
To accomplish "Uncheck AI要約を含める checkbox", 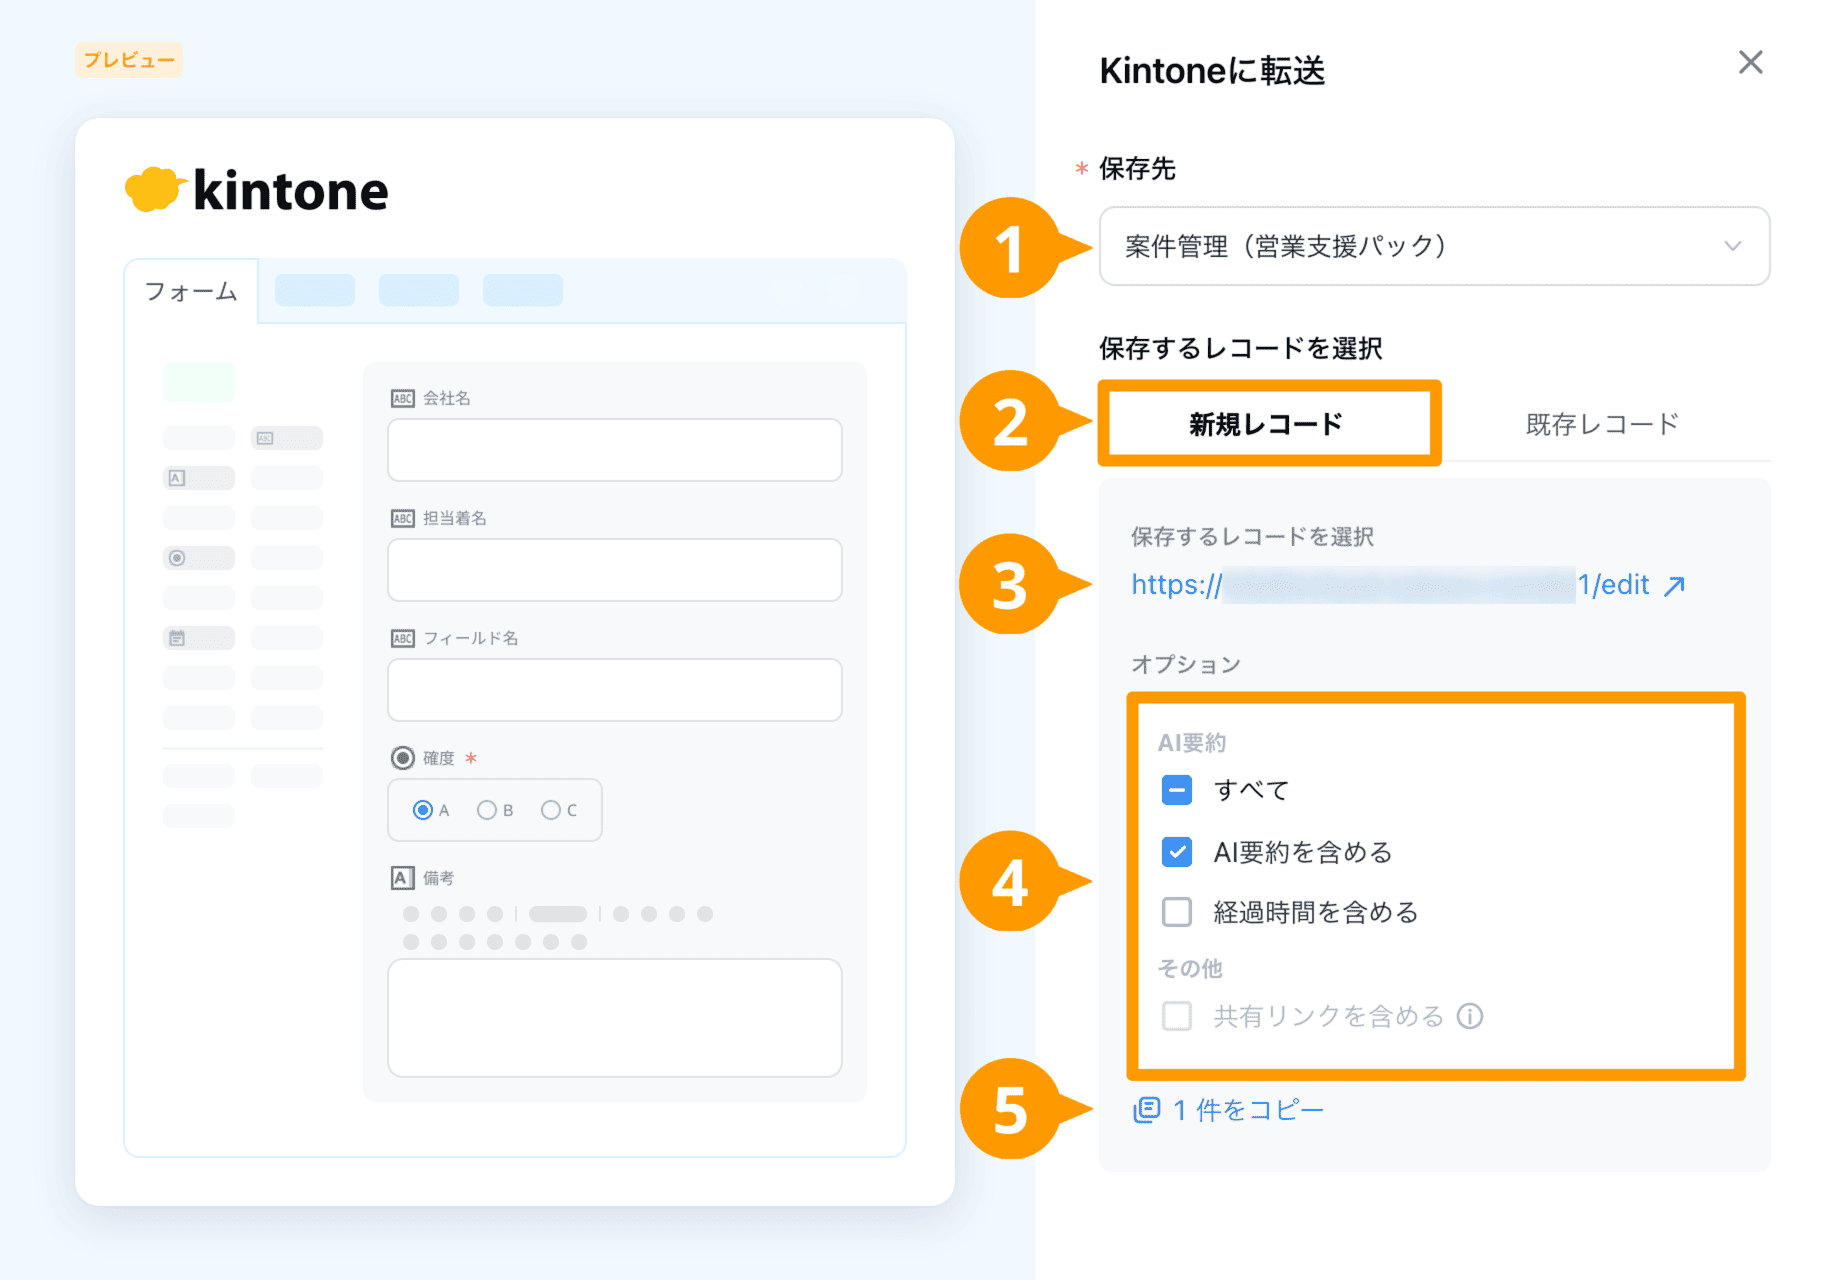I will (1177, 852).
